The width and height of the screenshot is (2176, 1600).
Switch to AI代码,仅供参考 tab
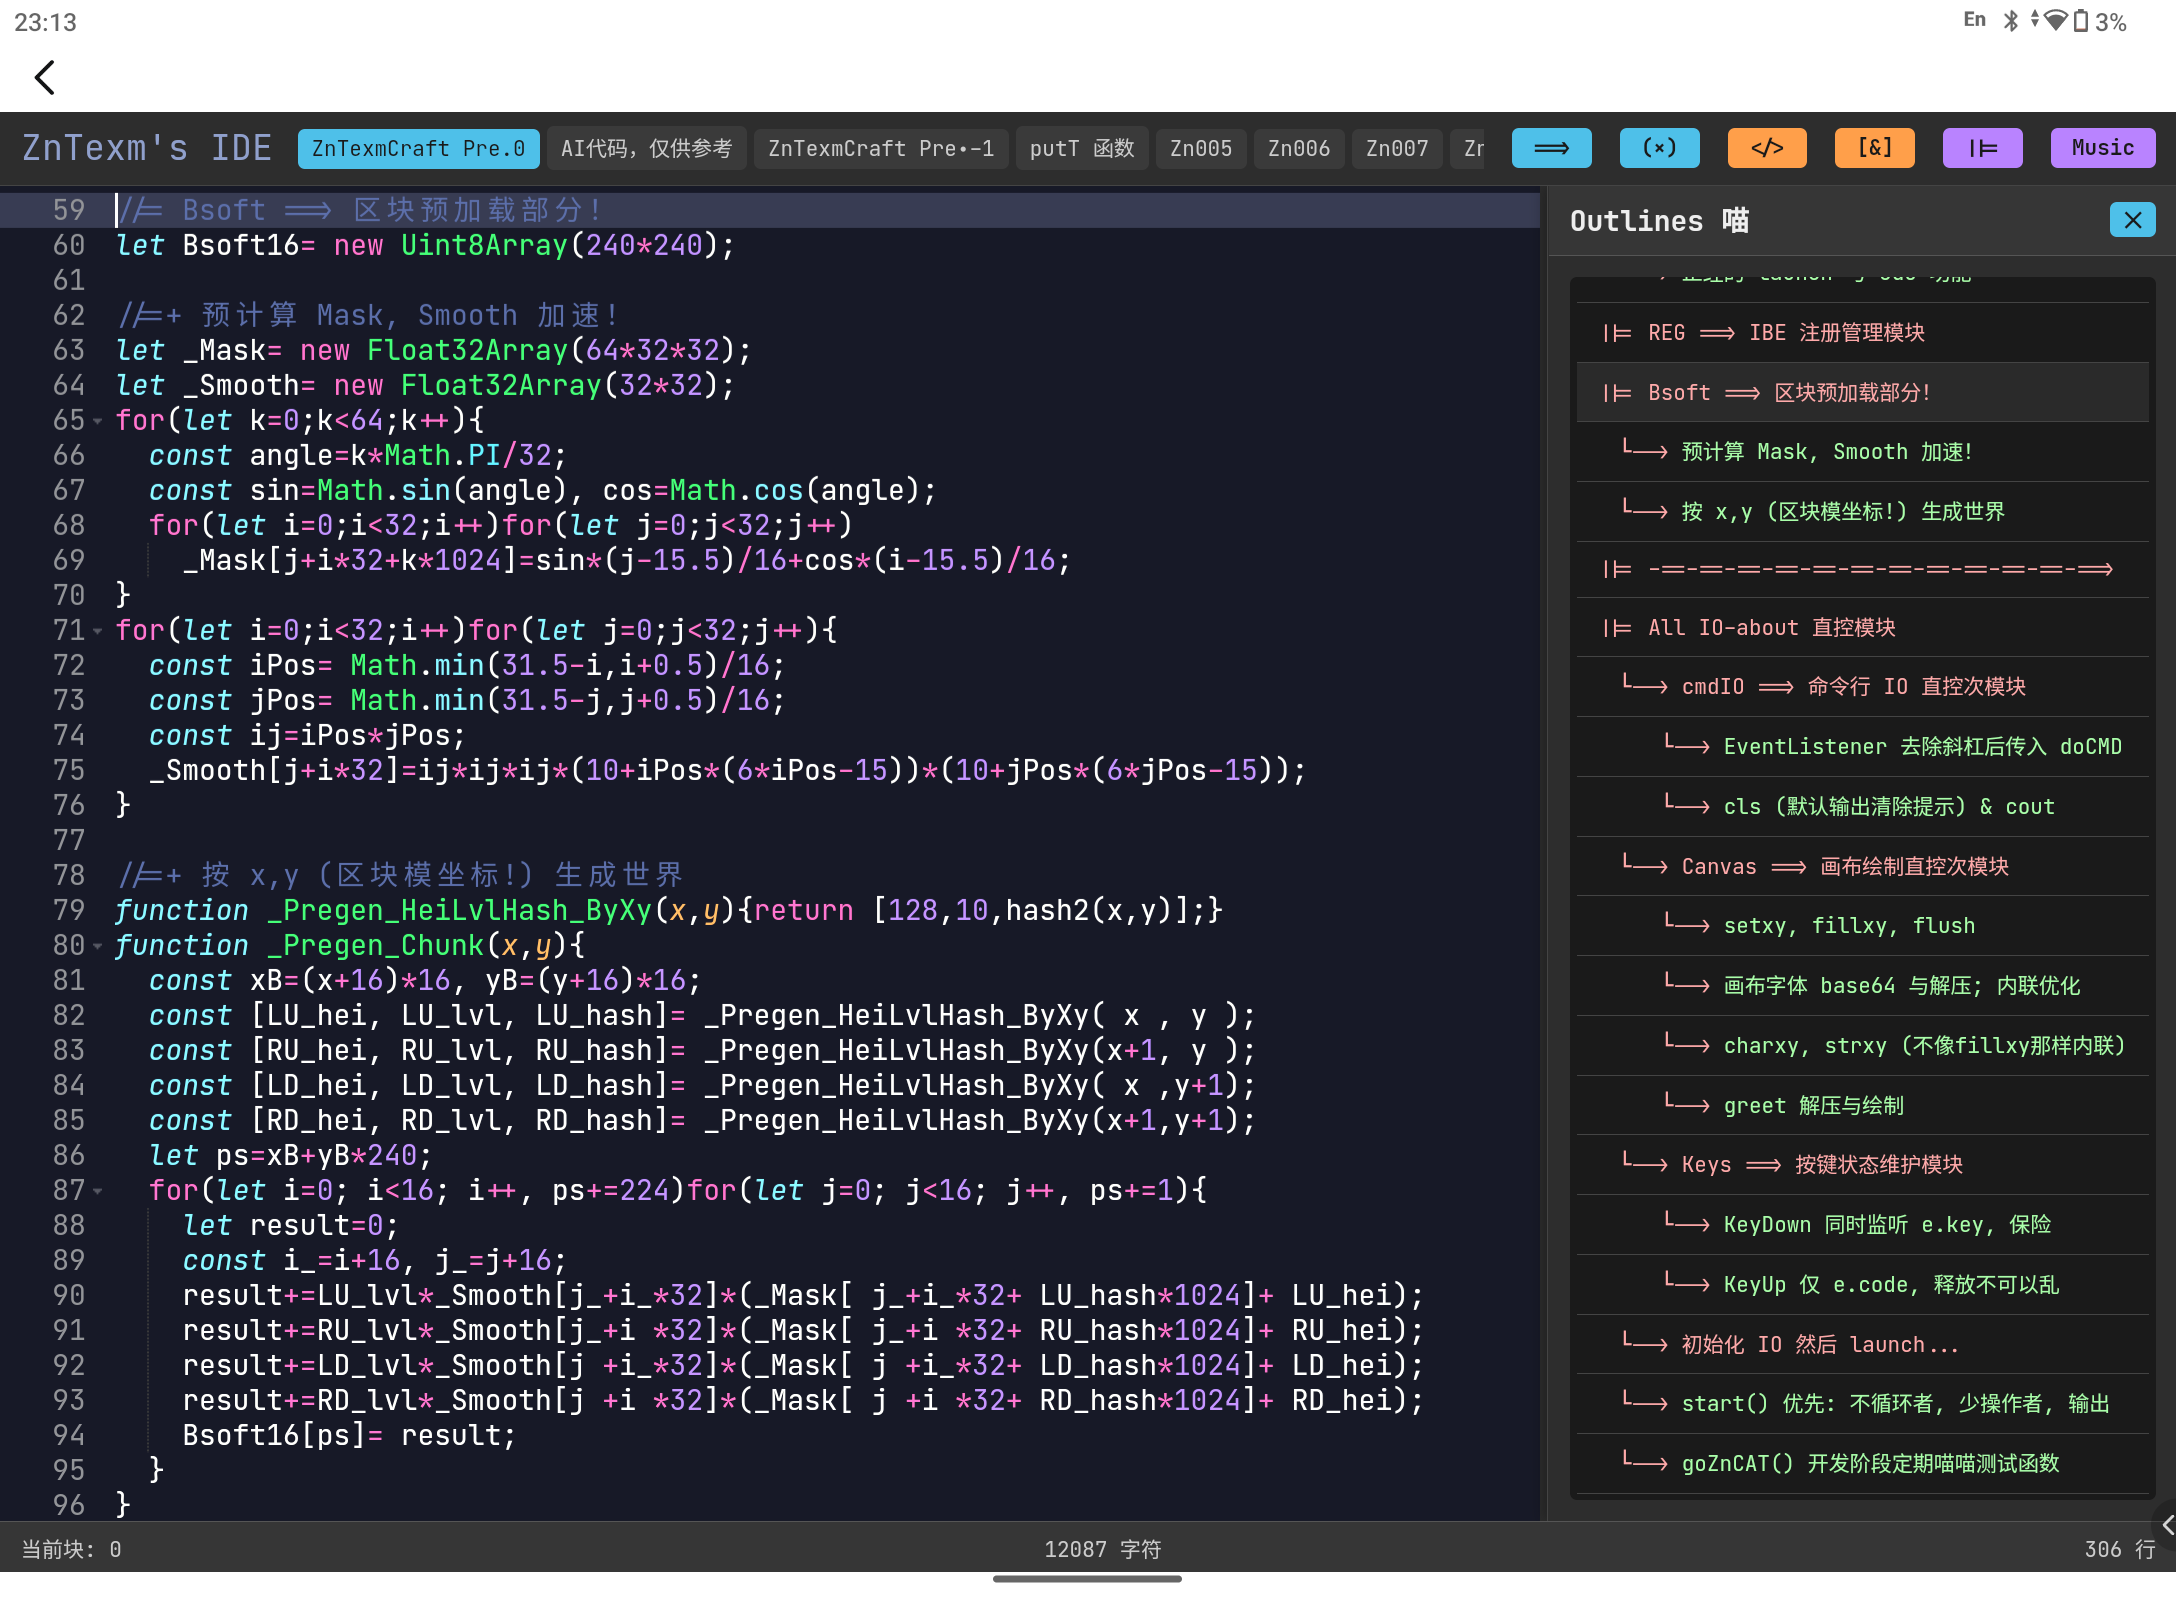click(x=646, y=149)
